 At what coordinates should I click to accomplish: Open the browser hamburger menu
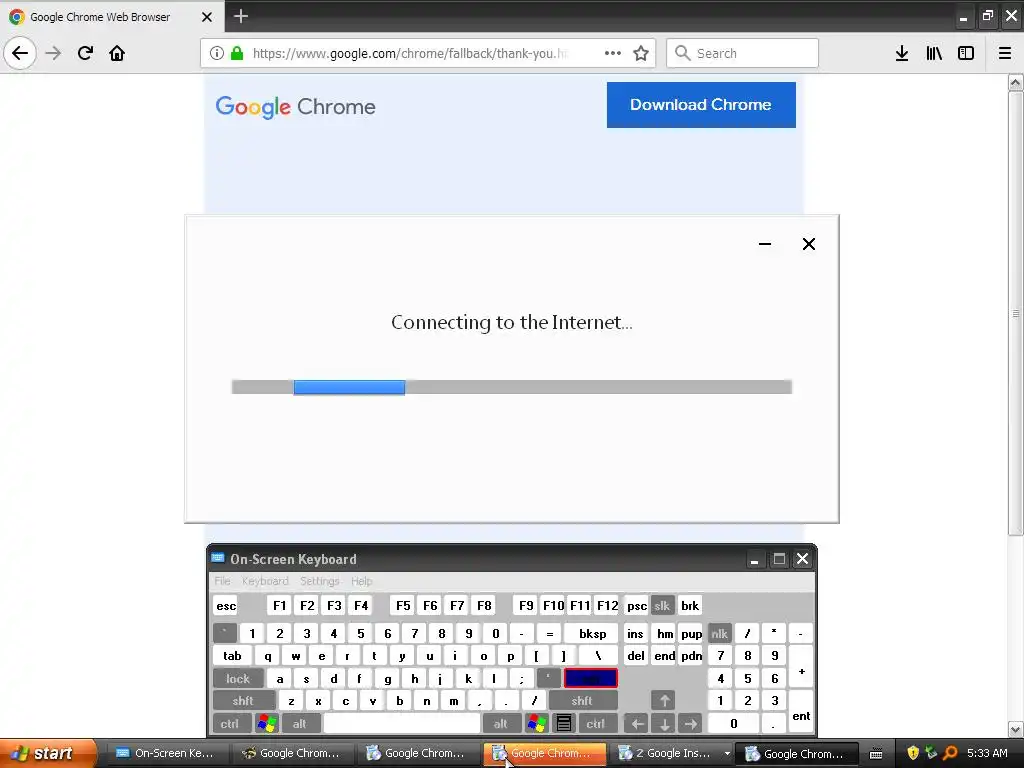point(1005,53)
